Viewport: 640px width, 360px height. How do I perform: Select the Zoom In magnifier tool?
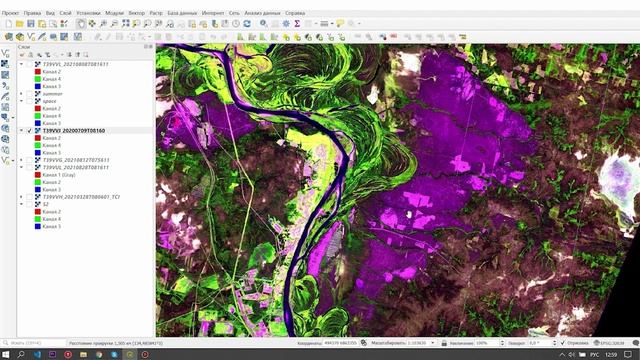(x=103, y=24)
